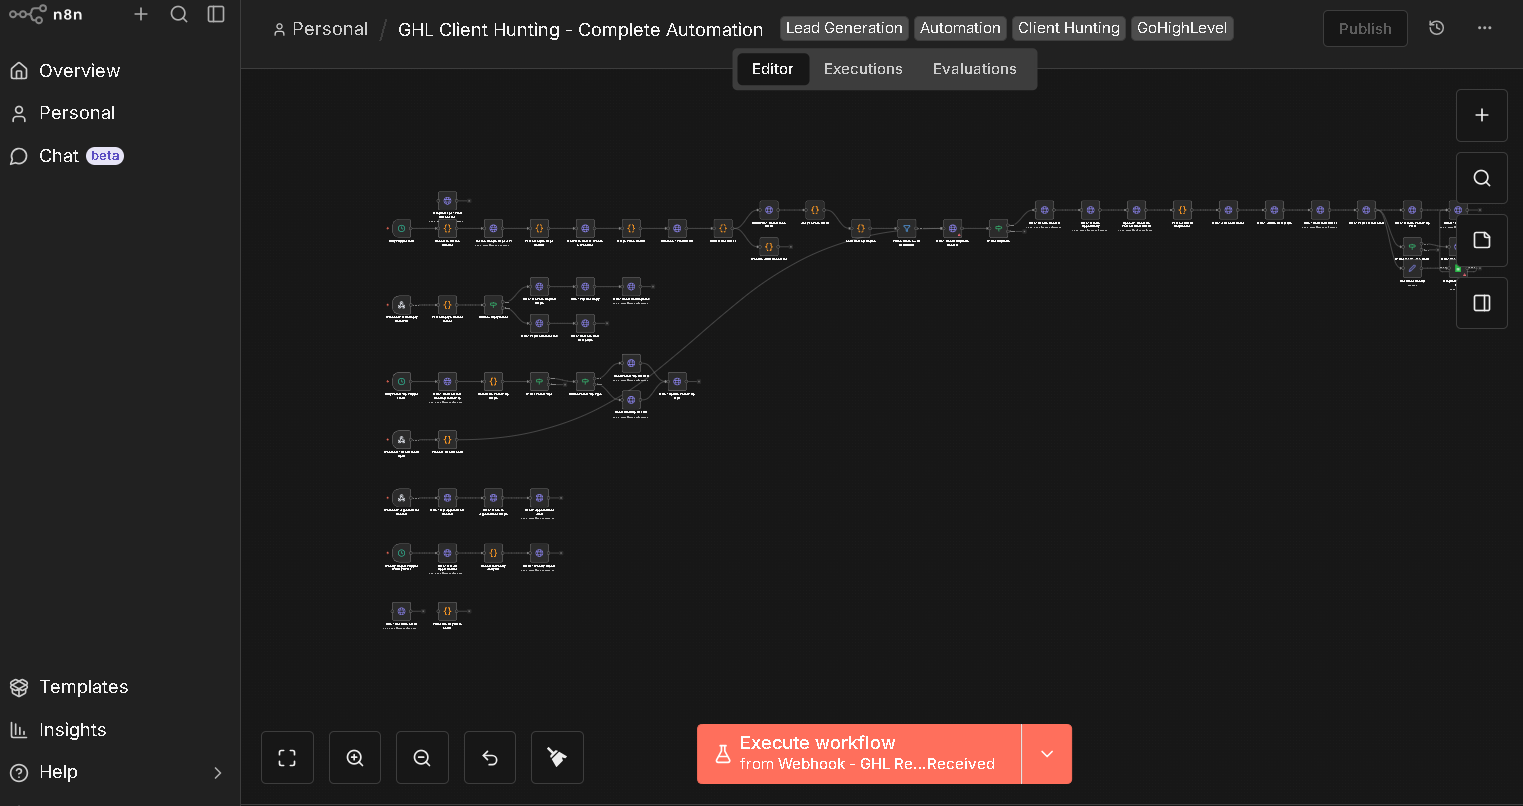Click the Publish button
The height and width of the screenshot is (806, 1523).
coord(1365,29)
